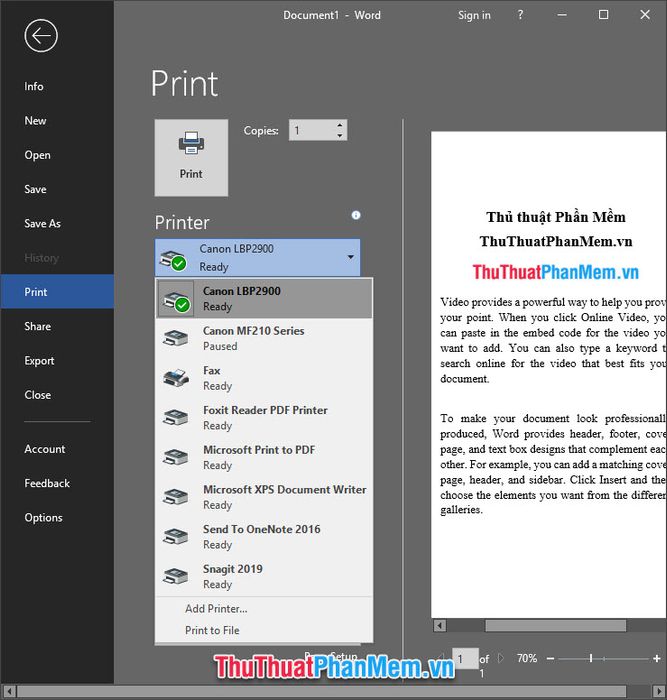Select Microsoft XPS Document Writer
This screenshot has height=700, width=667.
(x=264, y=497)
